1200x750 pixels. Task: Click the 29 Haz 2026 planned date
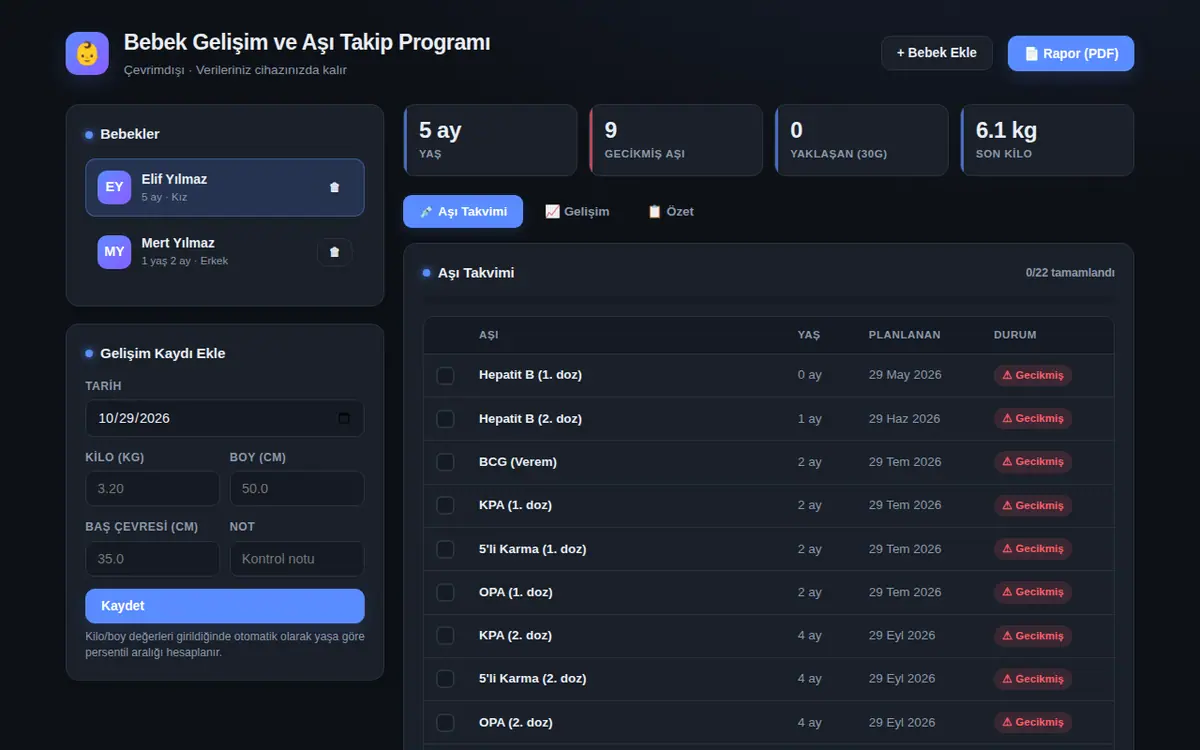coord(904,419)
